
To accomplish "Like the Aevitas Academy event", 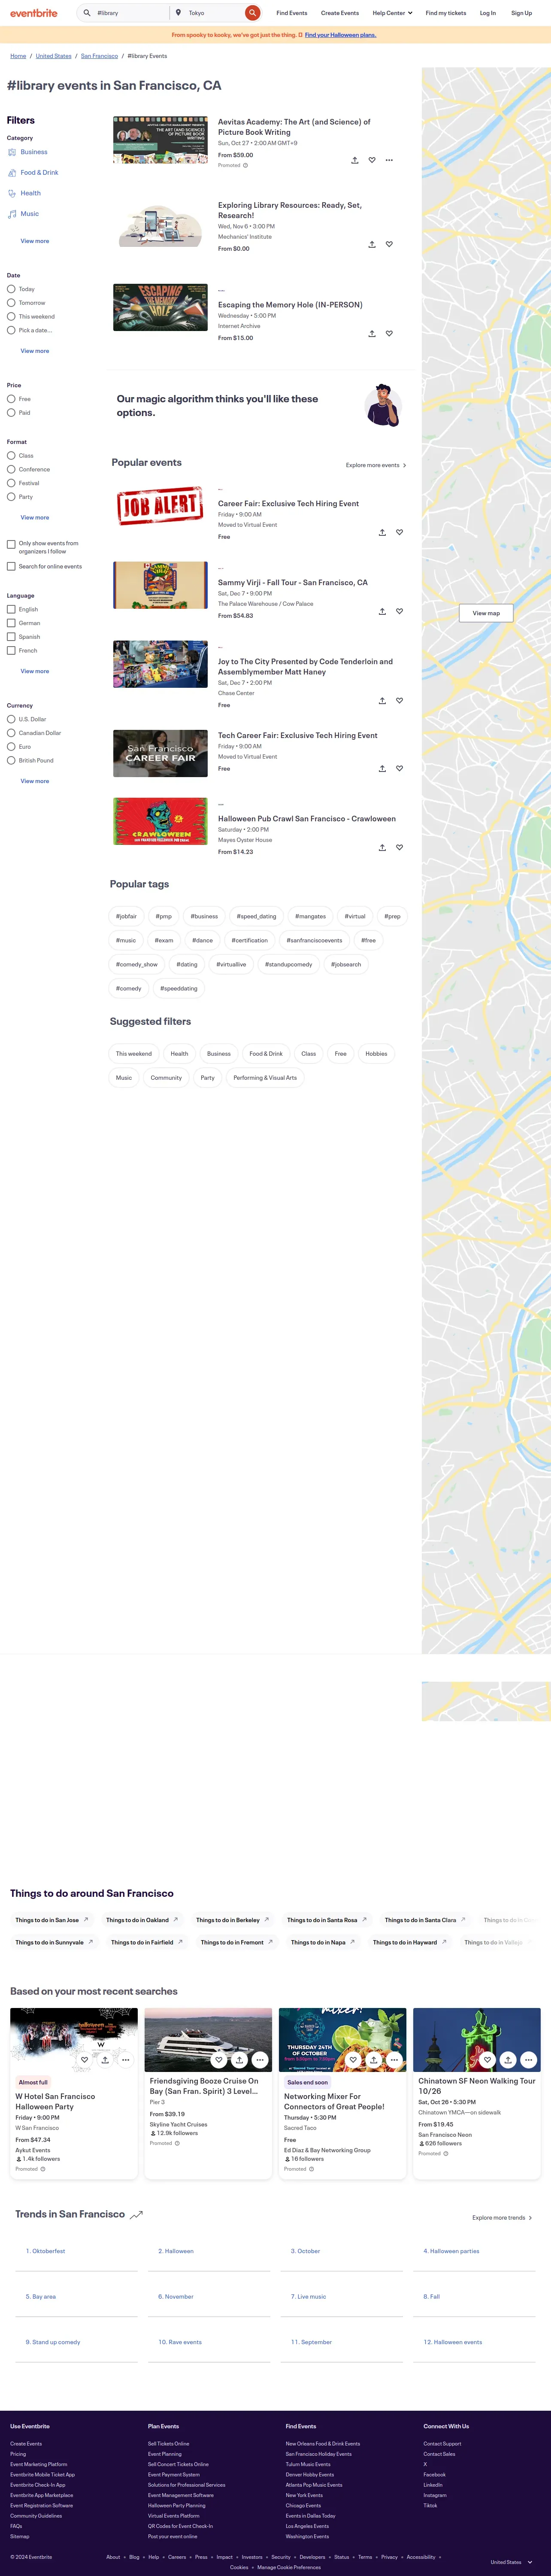I will [x=372, y=160].
